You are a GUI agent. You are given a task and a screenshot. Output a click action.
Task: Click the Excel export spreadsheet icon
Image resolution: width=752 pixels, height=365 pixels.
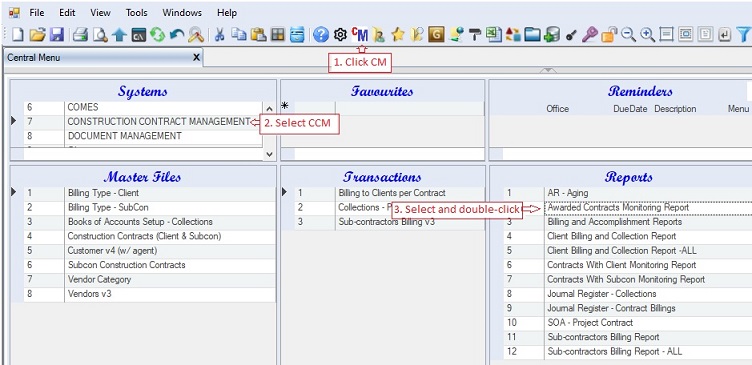click(494, 35)
